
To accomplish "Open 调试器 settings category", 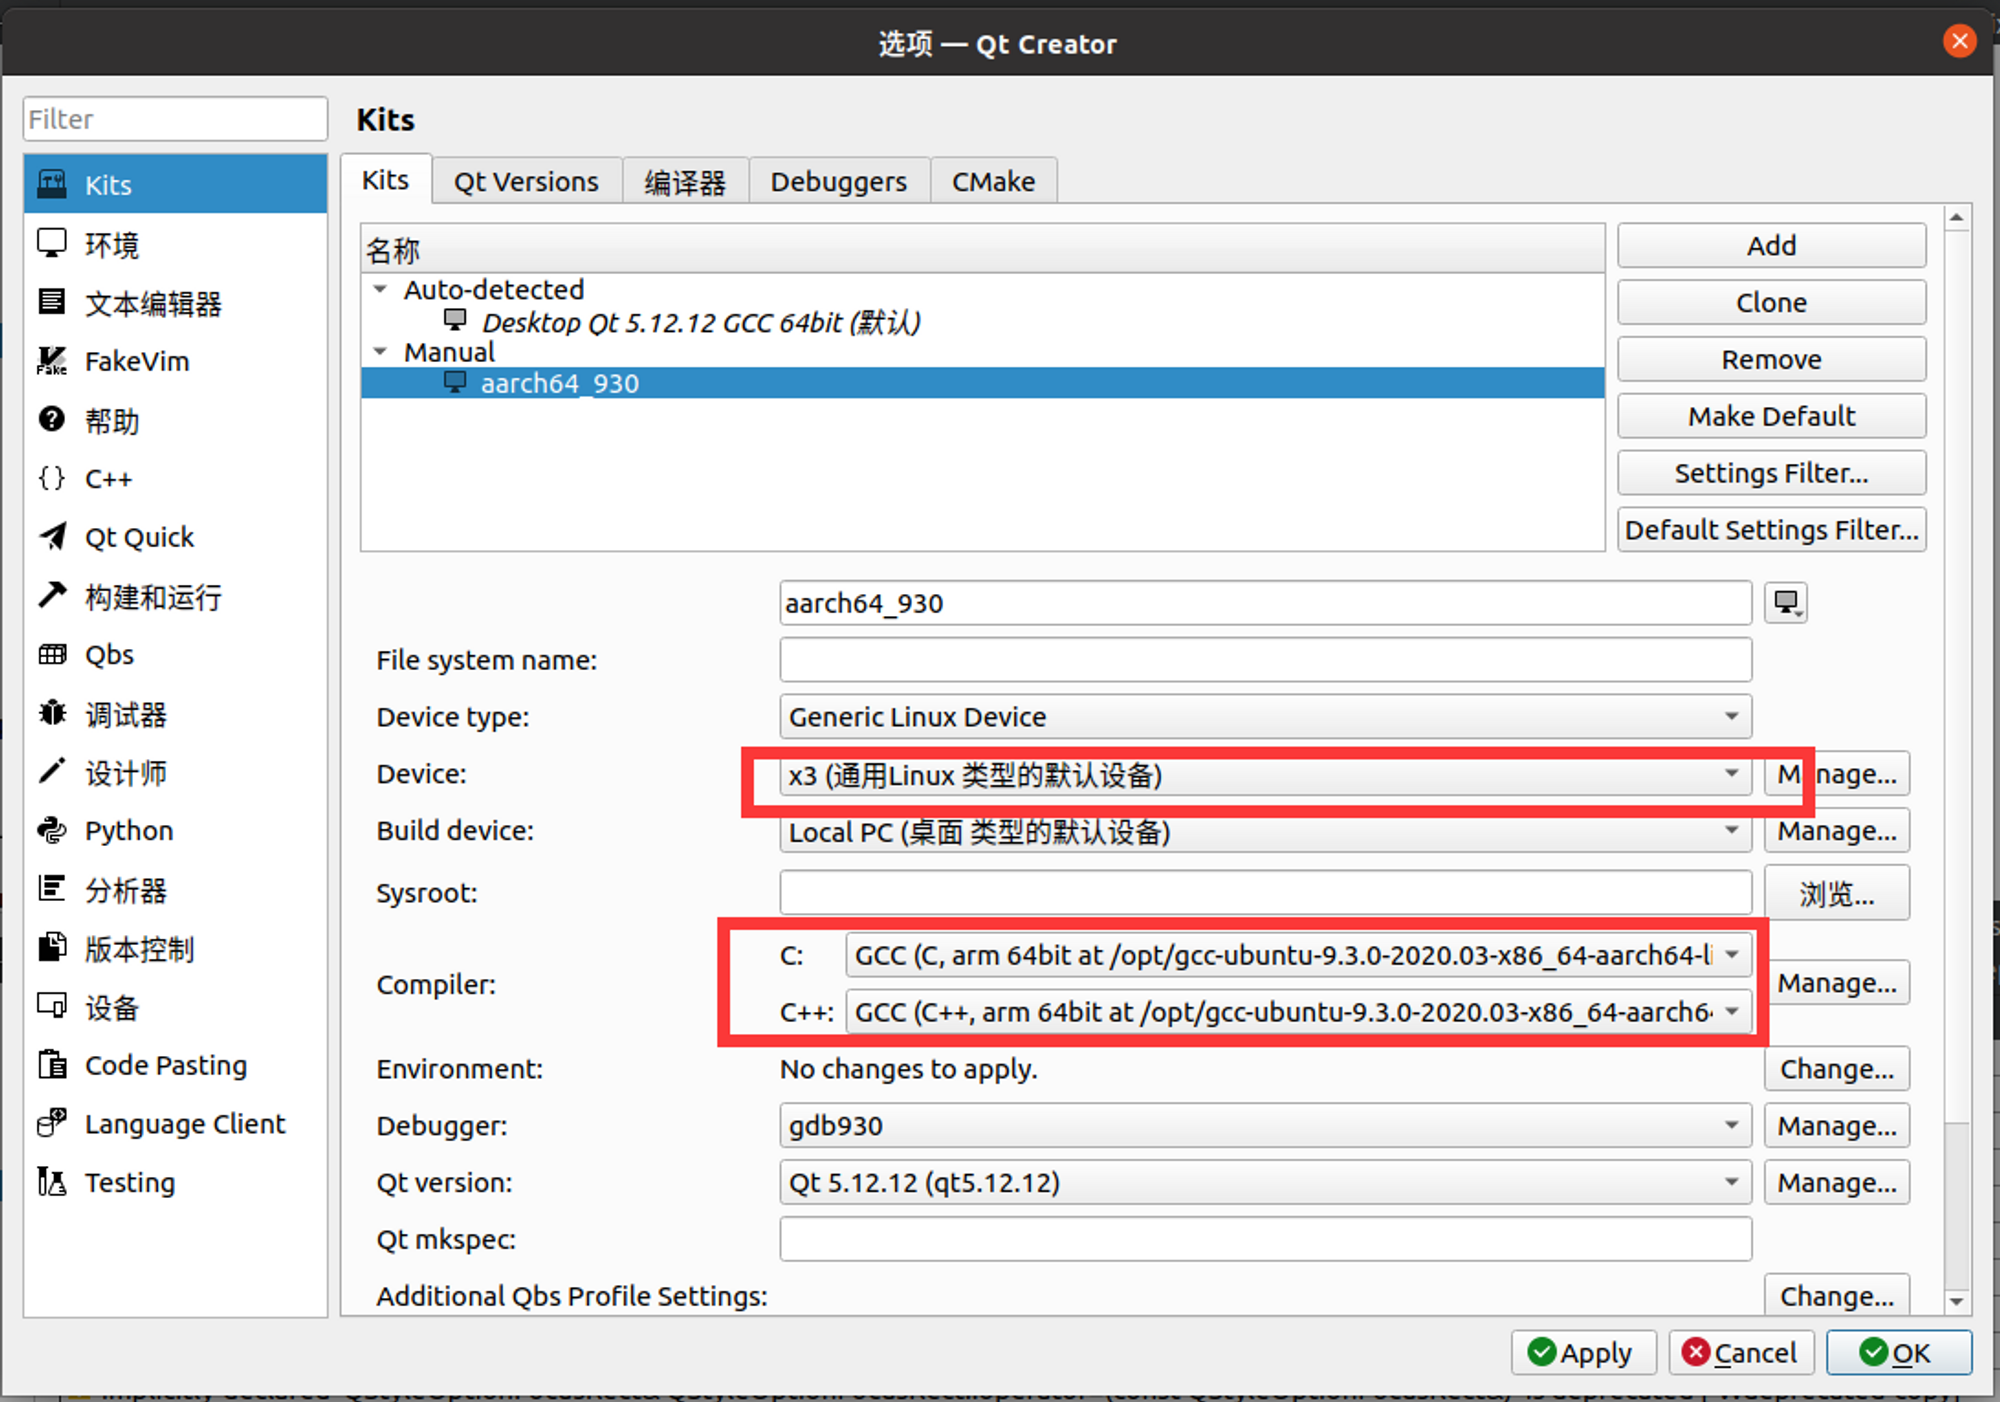I will coord(175,714).
